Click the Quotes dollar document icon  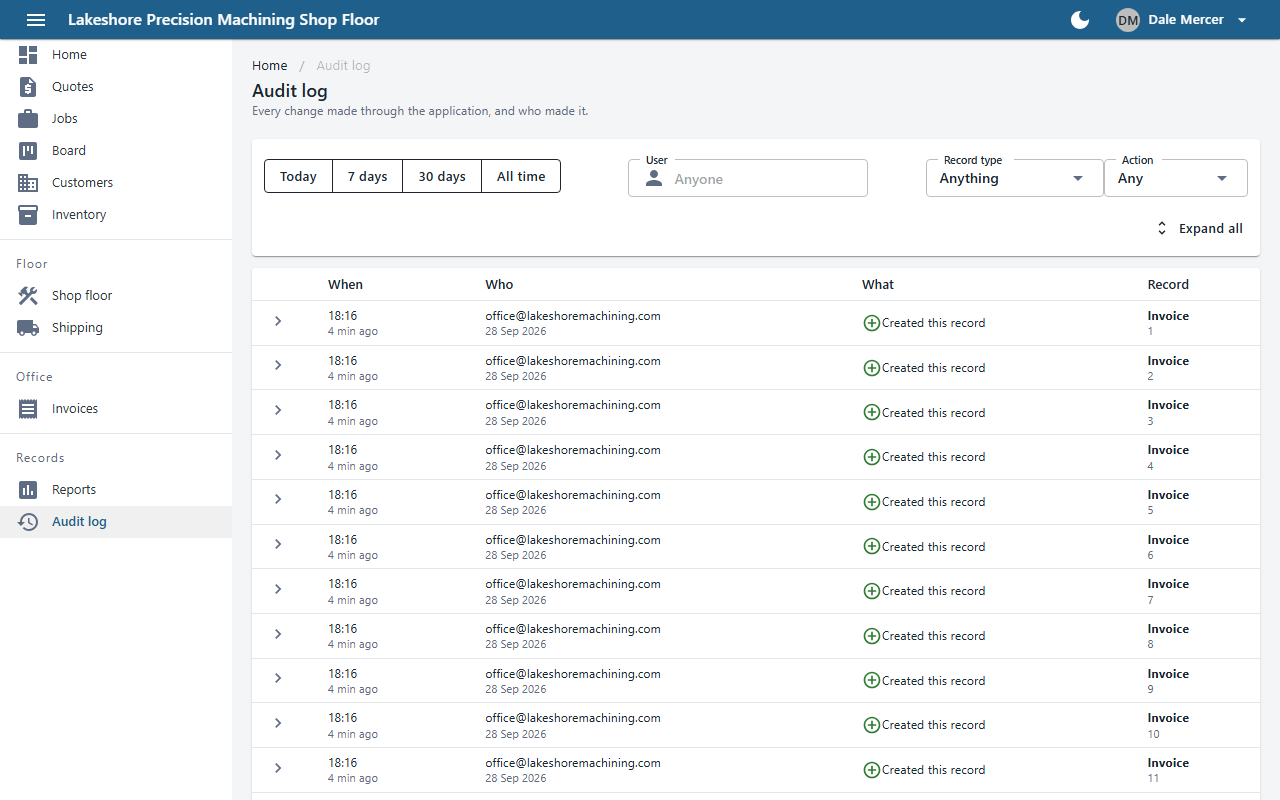(28, 87)
